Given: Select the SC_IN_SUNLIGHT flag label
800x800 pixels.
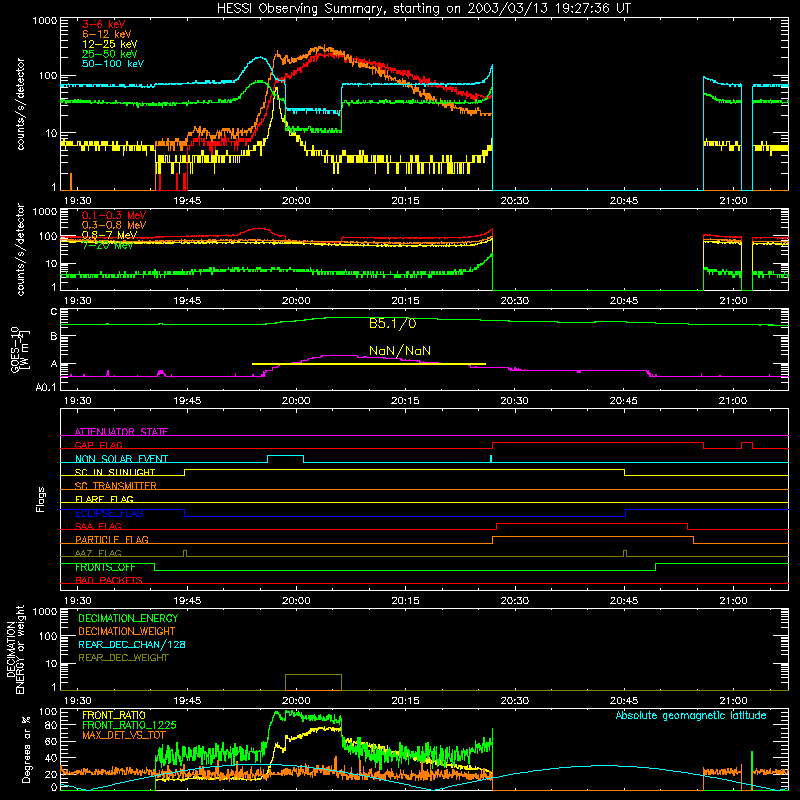Looking at the screenshot, I should tap(115, 472).
